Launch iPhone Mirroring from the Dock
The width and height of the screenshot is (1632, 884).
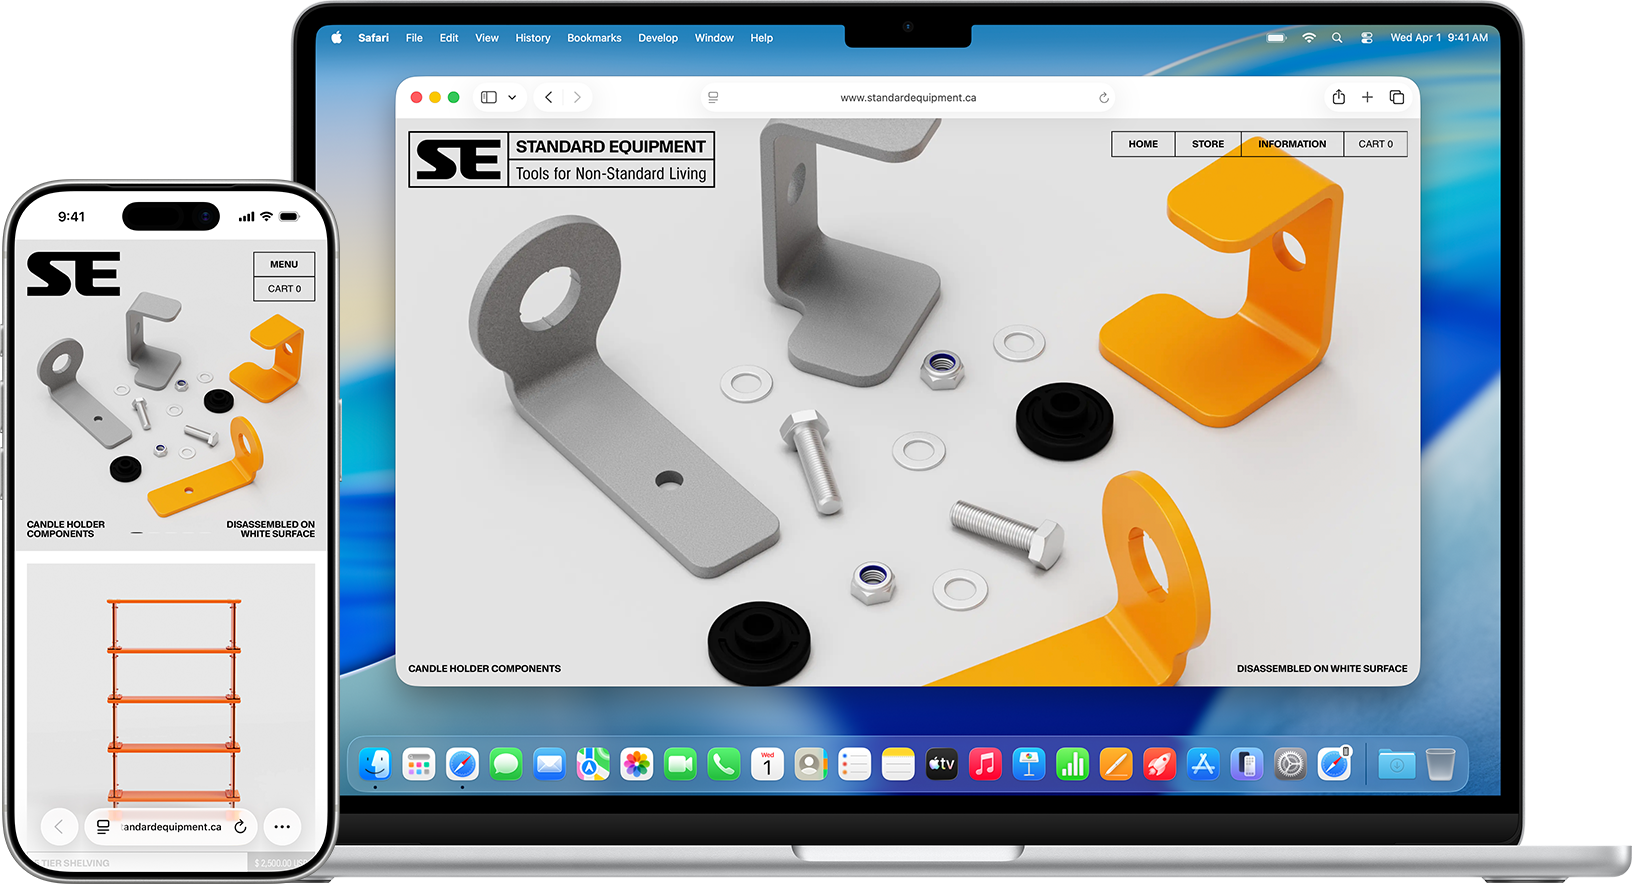pos(1247,765)
